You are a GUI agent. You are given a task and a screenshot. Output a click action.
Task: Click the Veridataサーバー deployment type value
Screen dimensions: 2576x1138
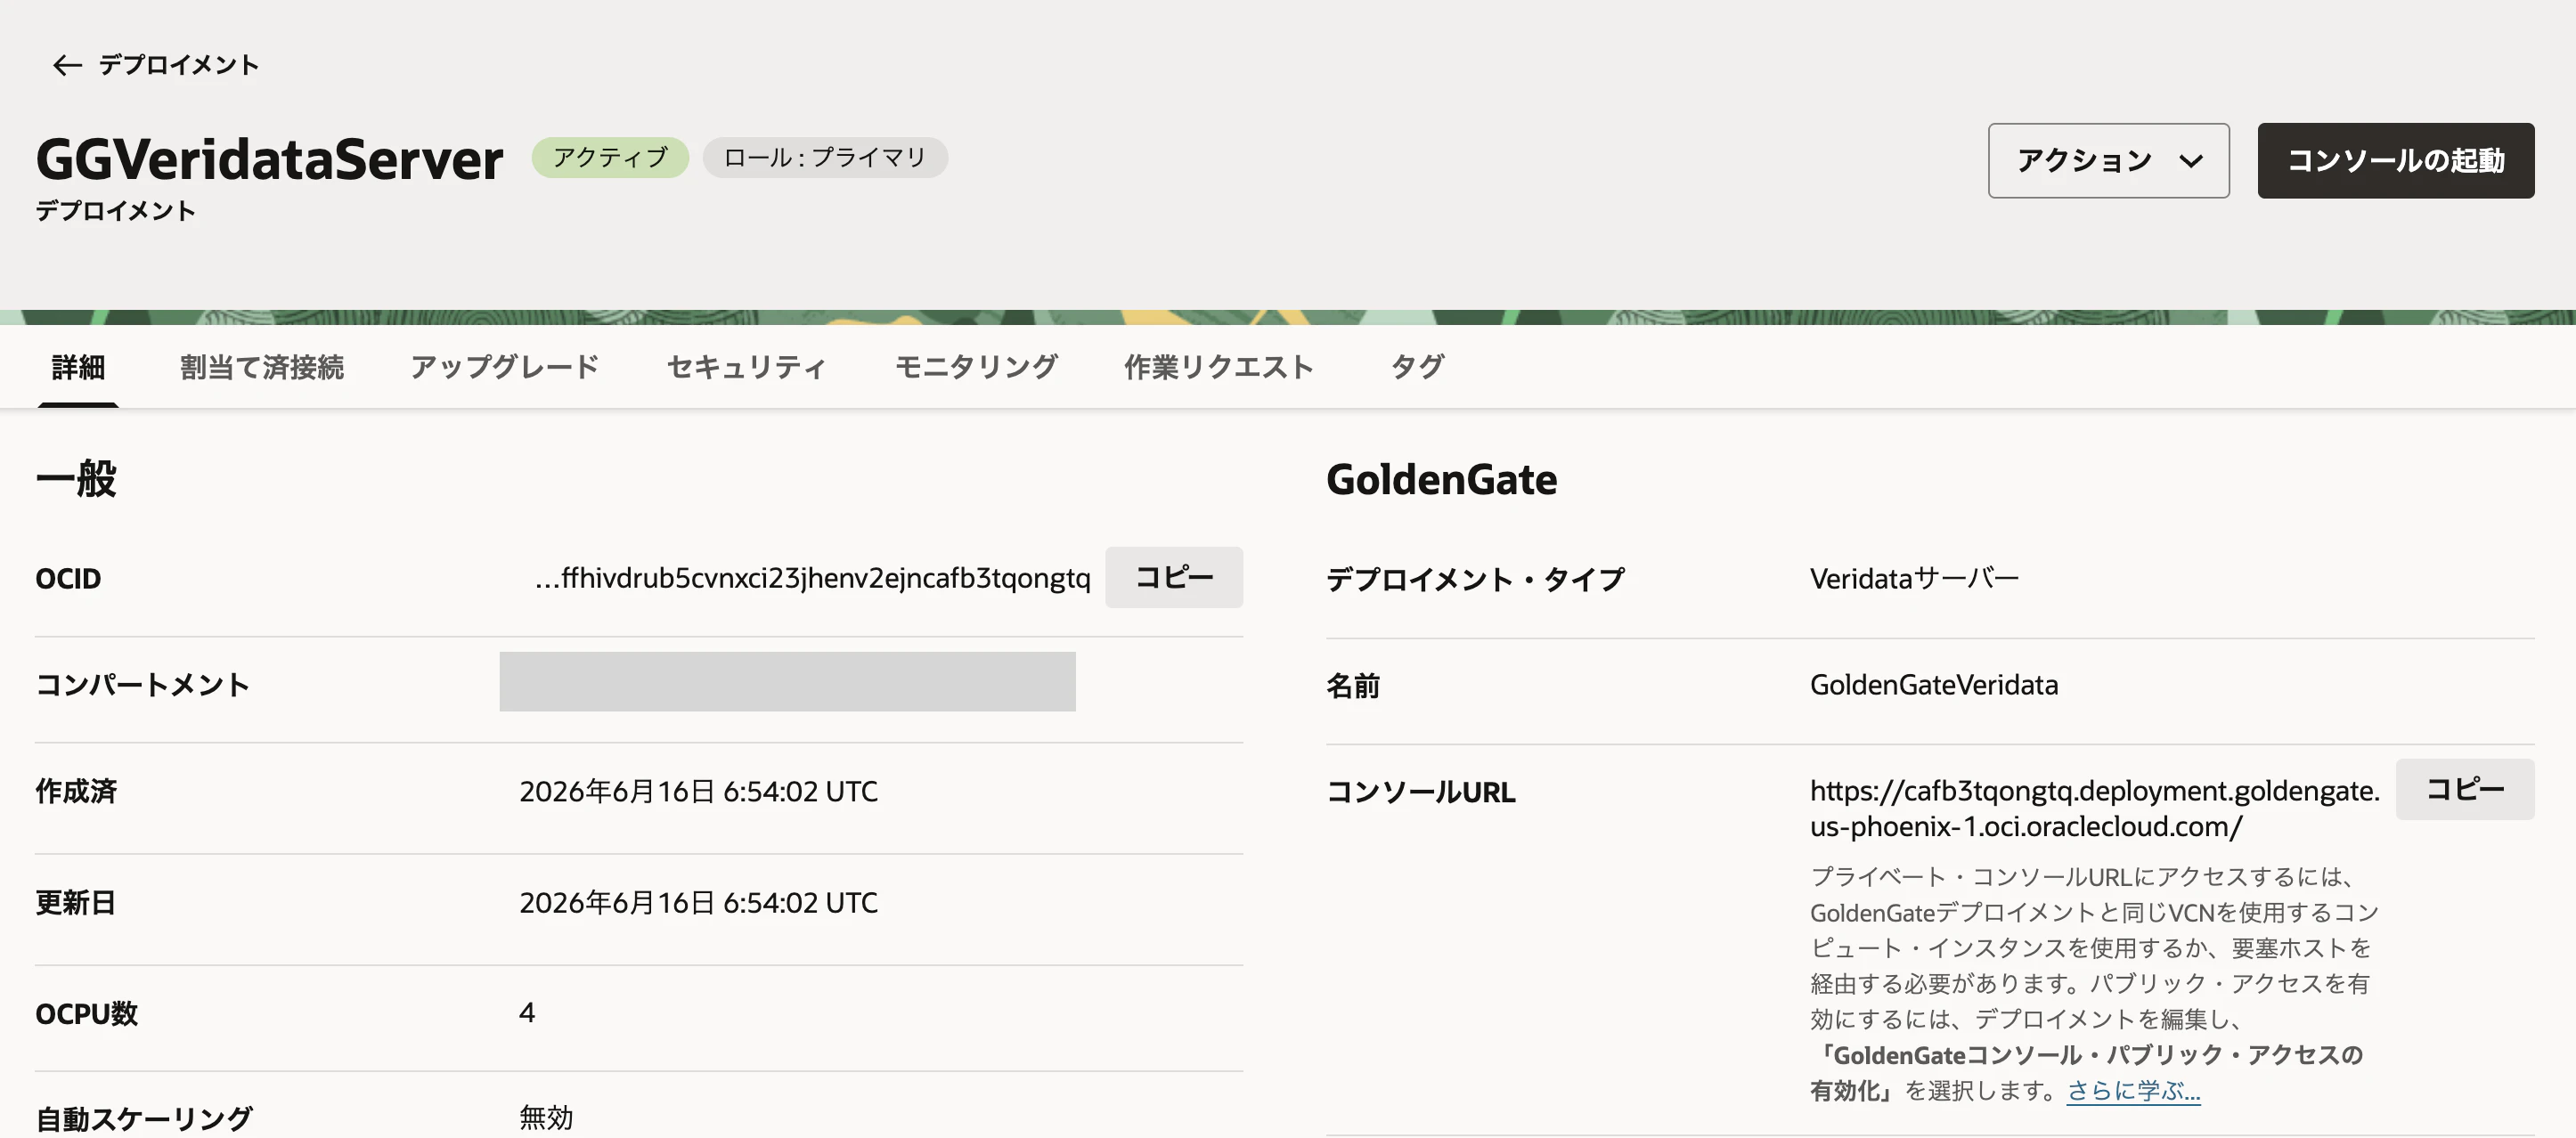click(1914, 578)
